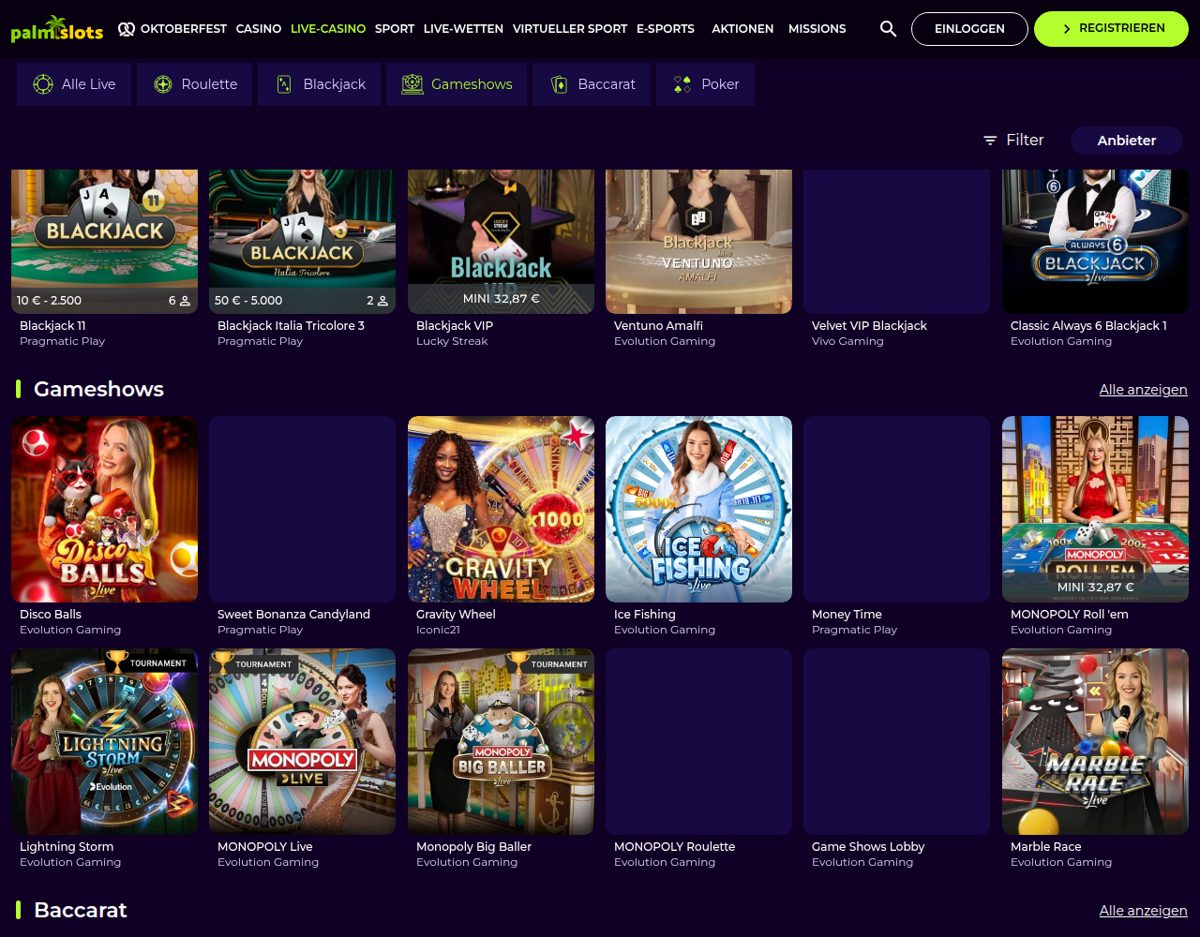Open the Ice Fishing game thumbnail
The height and width of the screenshot is (937, 1200).
(699, 509)
